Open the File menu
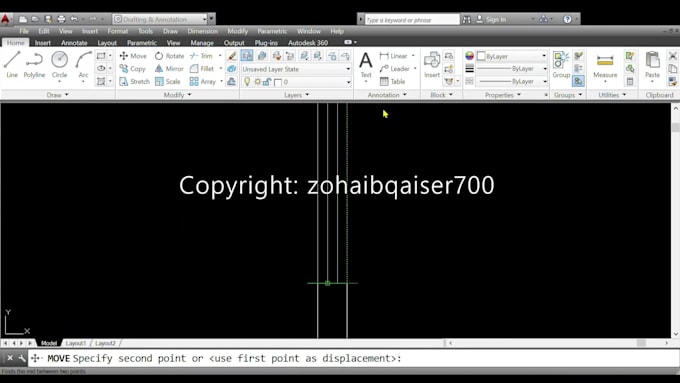The image size is (680, 383). [24, 31]
